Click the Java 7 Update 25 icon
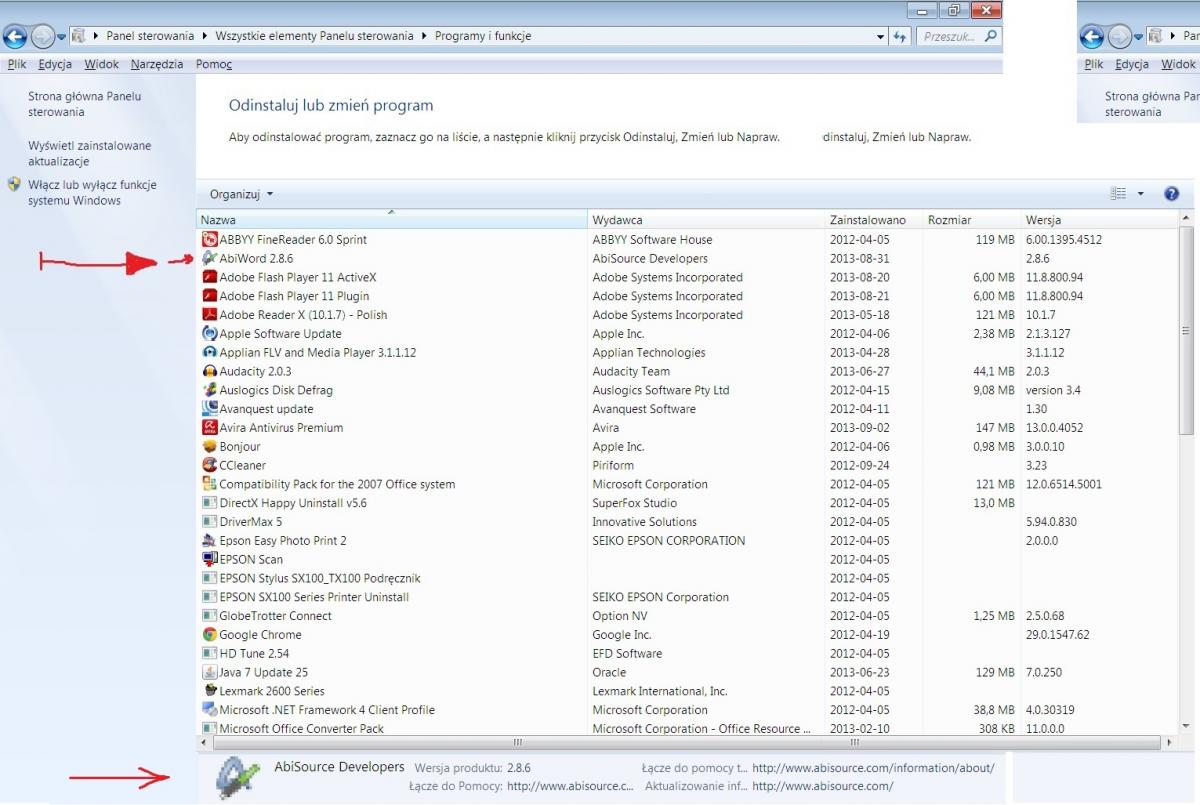This screenshot has width=1200, height=805. pos(209,672)
